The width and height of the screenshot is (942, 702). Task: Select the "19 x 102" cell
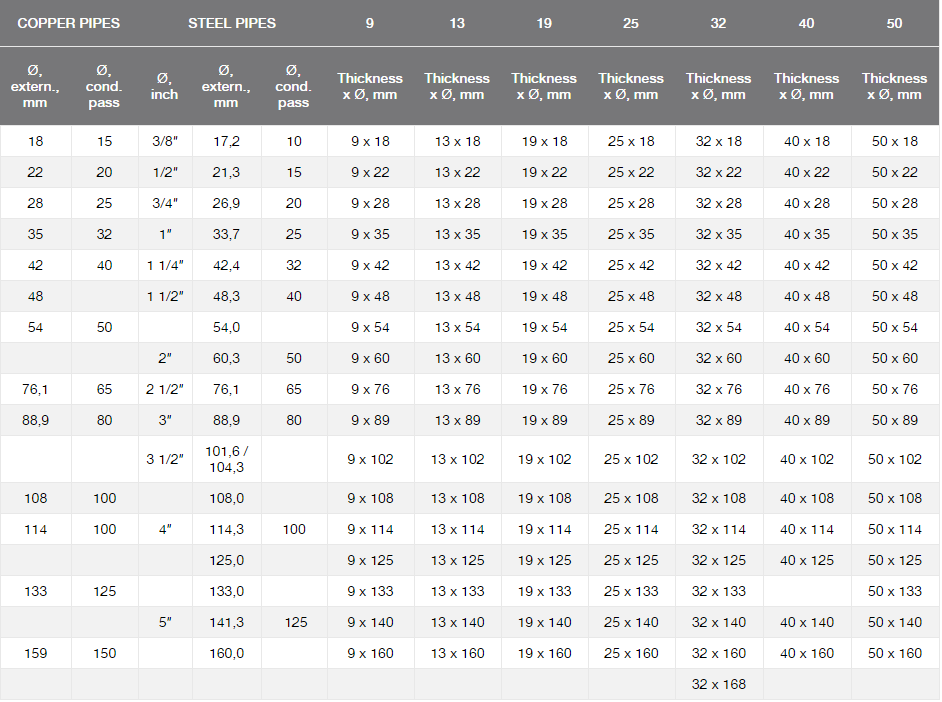coord(544,459)
